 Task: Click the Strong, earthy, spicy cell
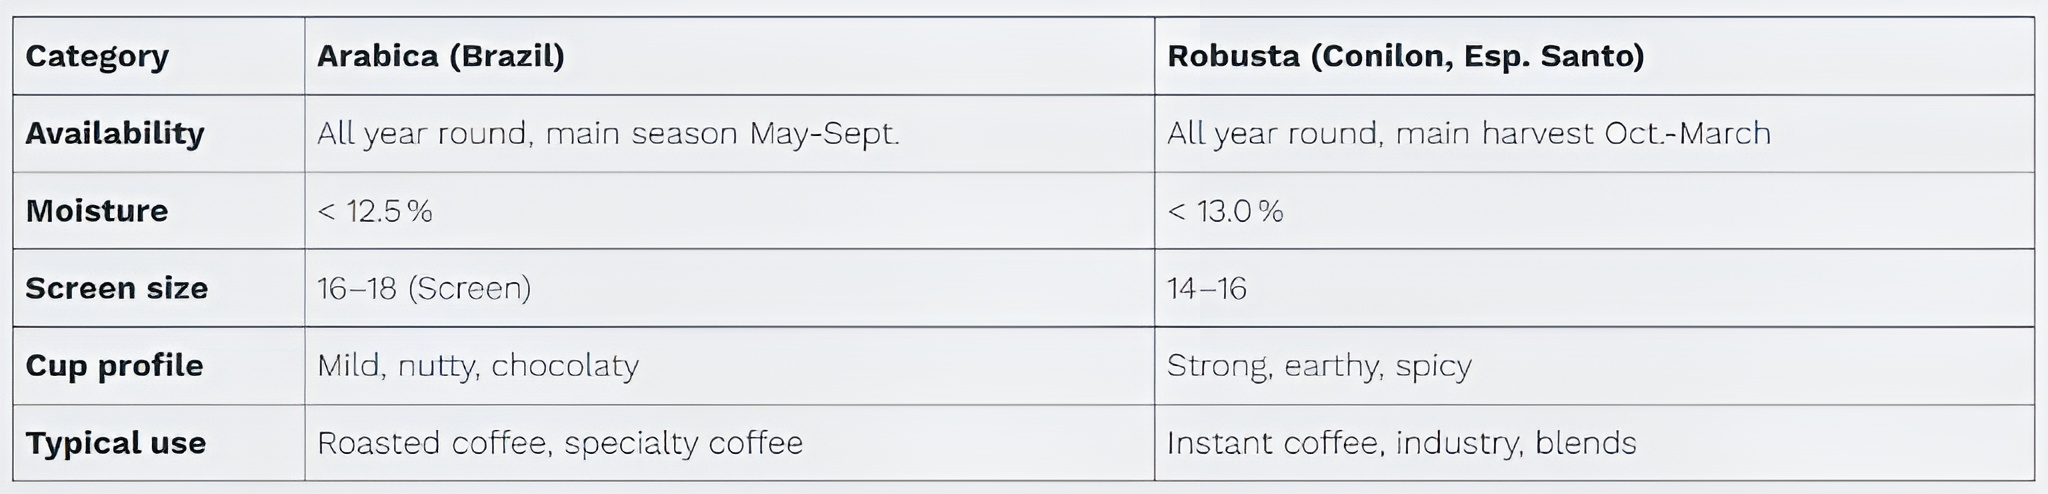point(1319,366)
